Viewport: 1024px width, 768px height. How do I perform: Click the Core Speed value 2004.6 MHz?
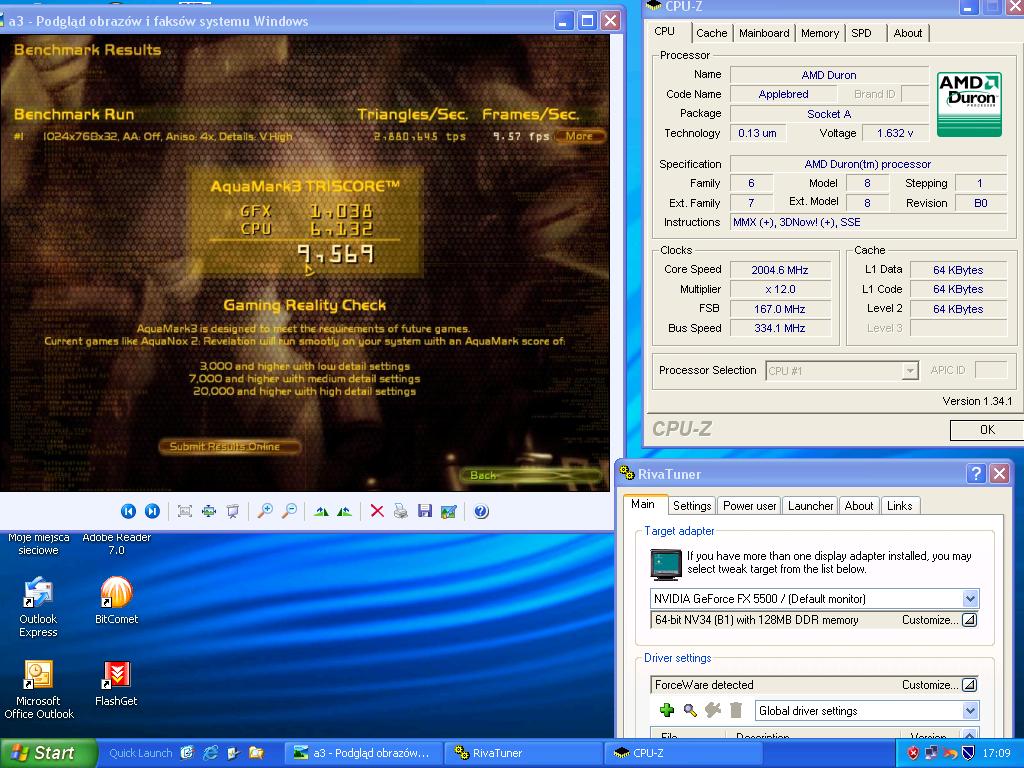(x=780, y=270)
